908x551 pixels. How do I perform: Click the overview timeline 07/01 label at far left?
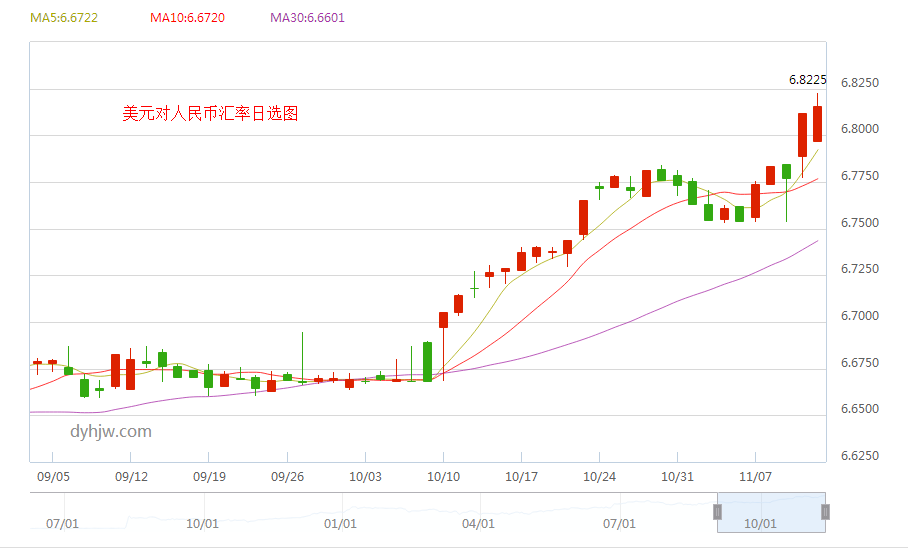tap(62, 524)
